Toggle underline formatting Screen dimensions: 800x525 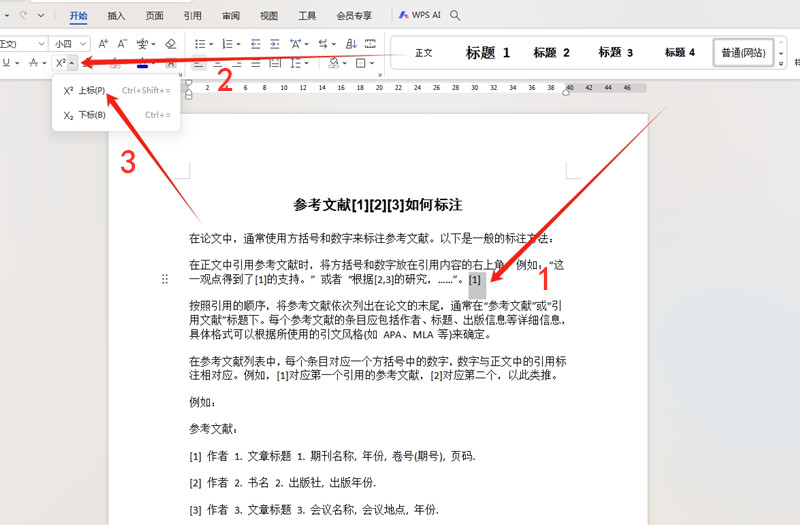[x=6, y=63]
